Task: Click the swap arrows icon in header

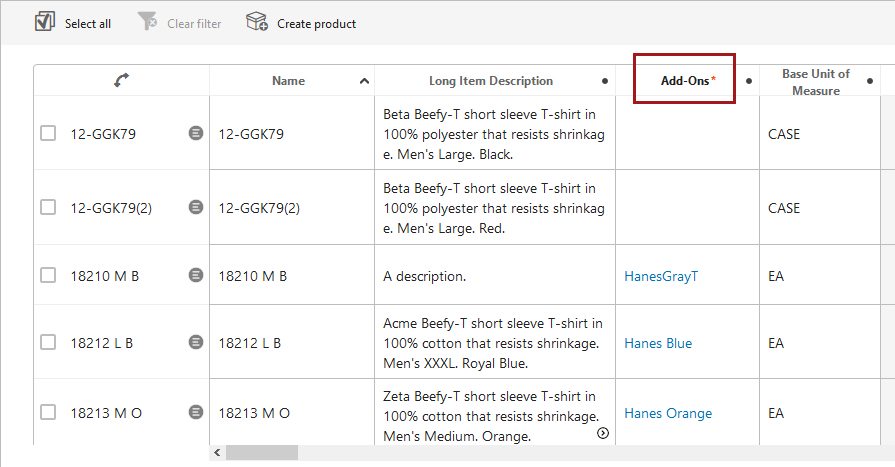Action: tap(122, 81)
